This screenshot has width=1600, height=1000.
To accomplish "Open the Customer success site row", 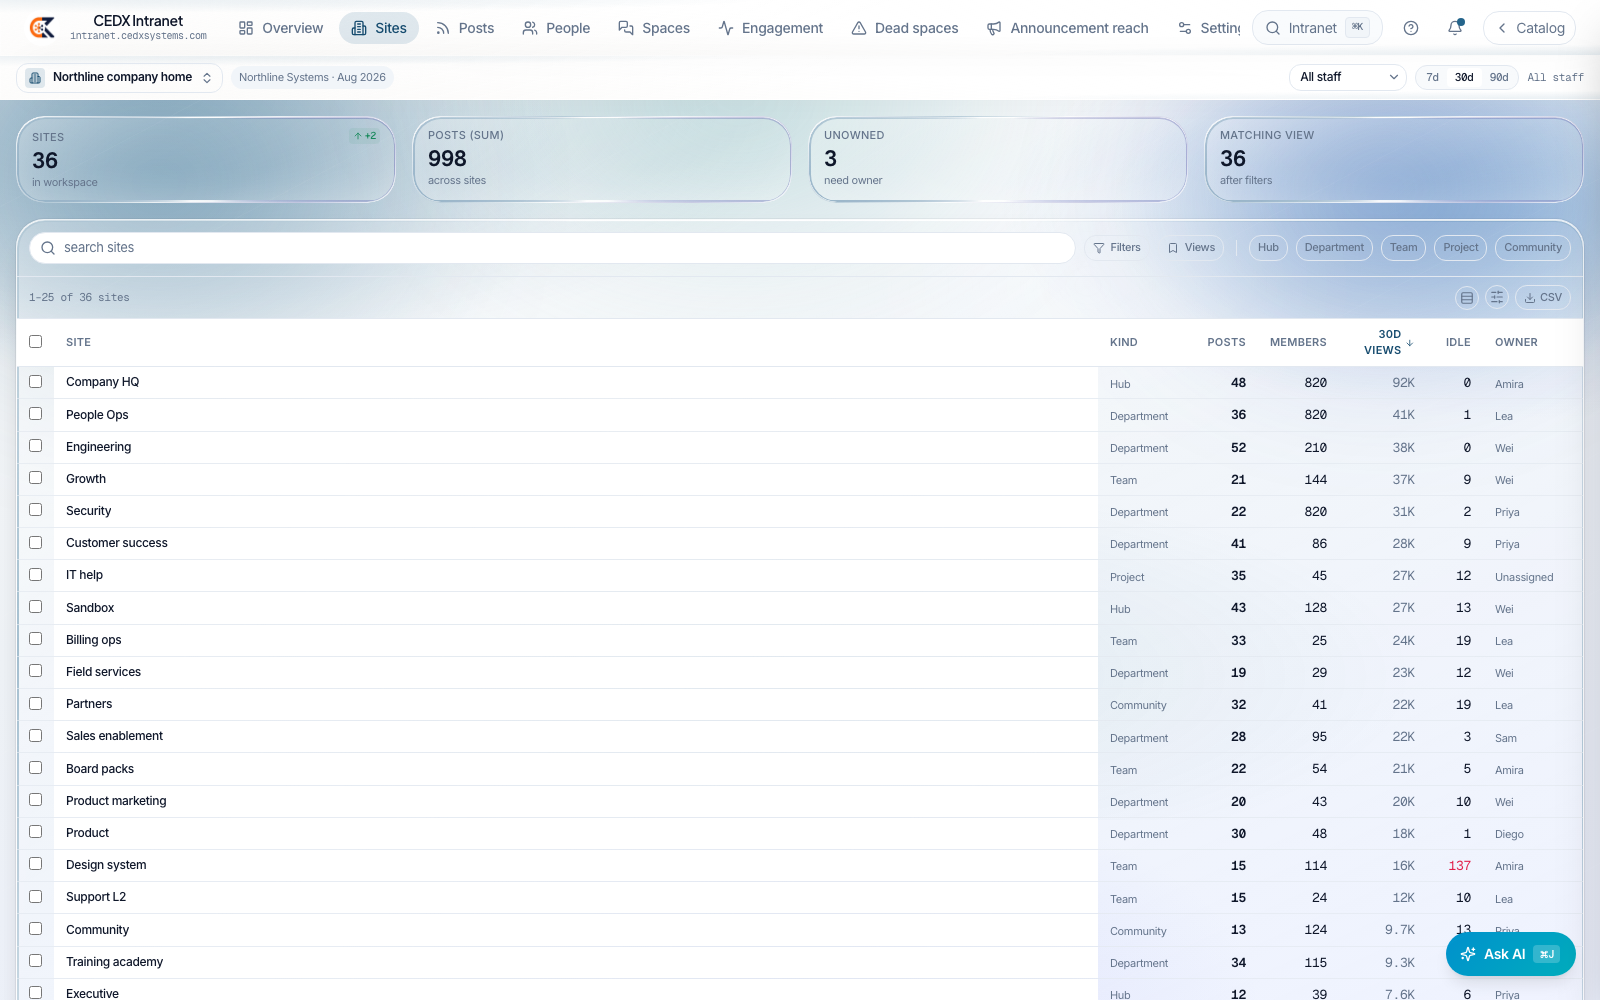I will click(800, 543).
